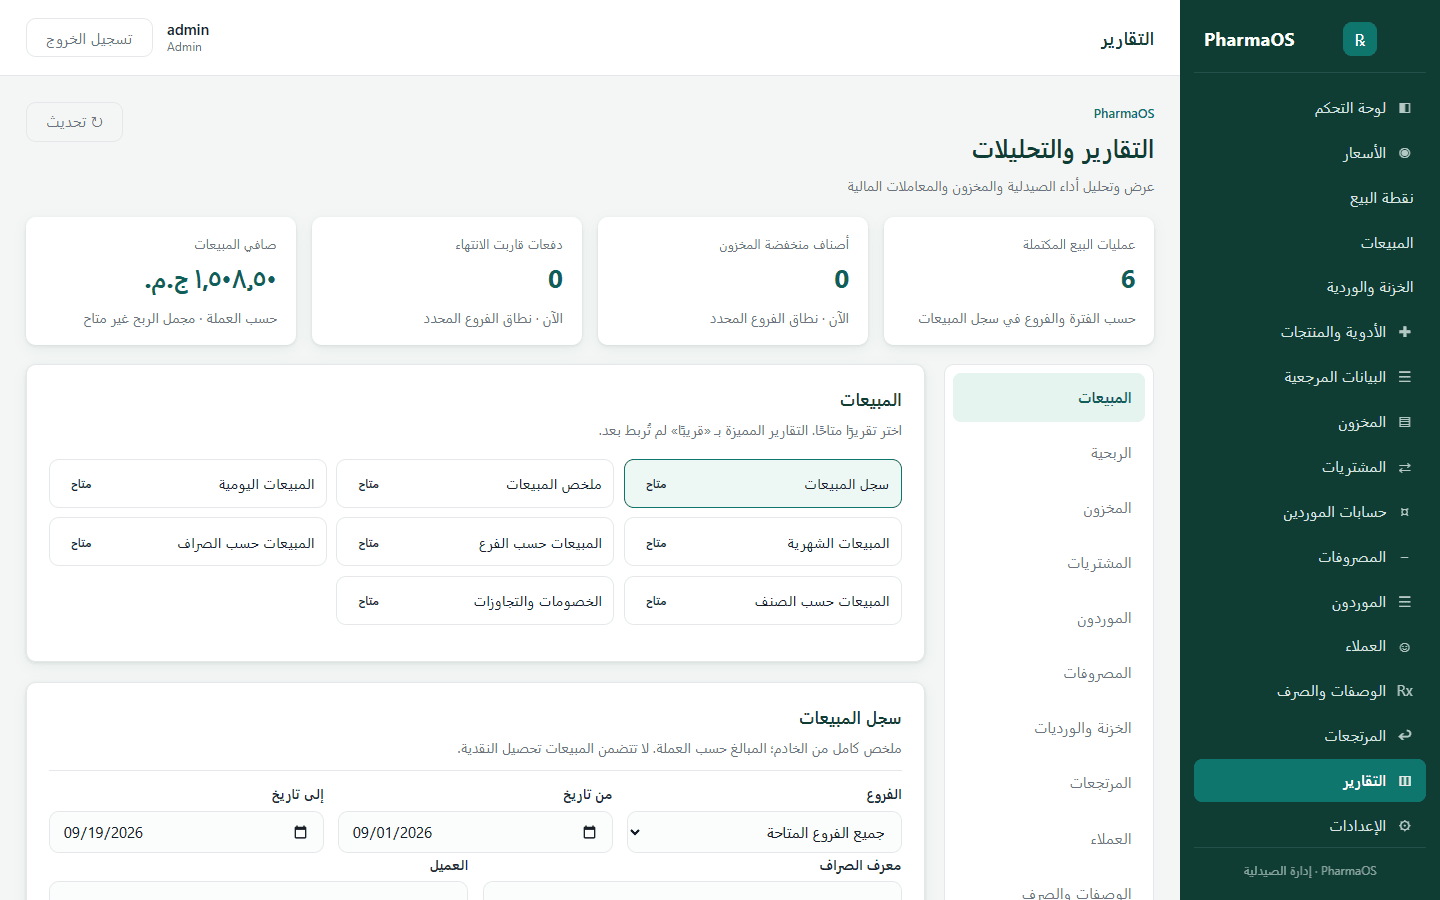Screen dimensions: 1440x900
Task: Click the معرف الصراف input field
Action: (692, 890)
